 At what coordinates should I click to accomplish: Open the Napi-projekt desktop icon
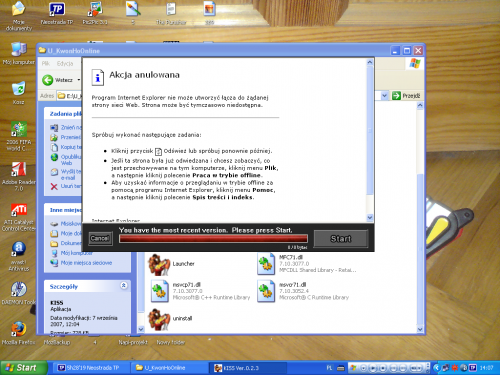click(133, 342)
